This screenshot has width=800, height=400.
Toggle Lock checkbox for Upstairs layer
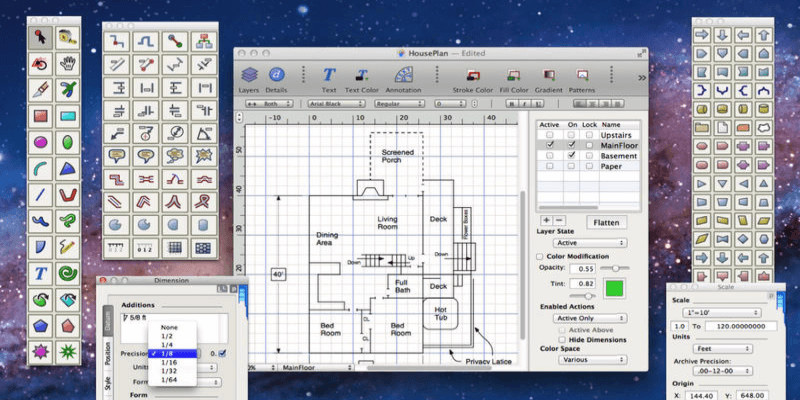click(x=589, y=135)
